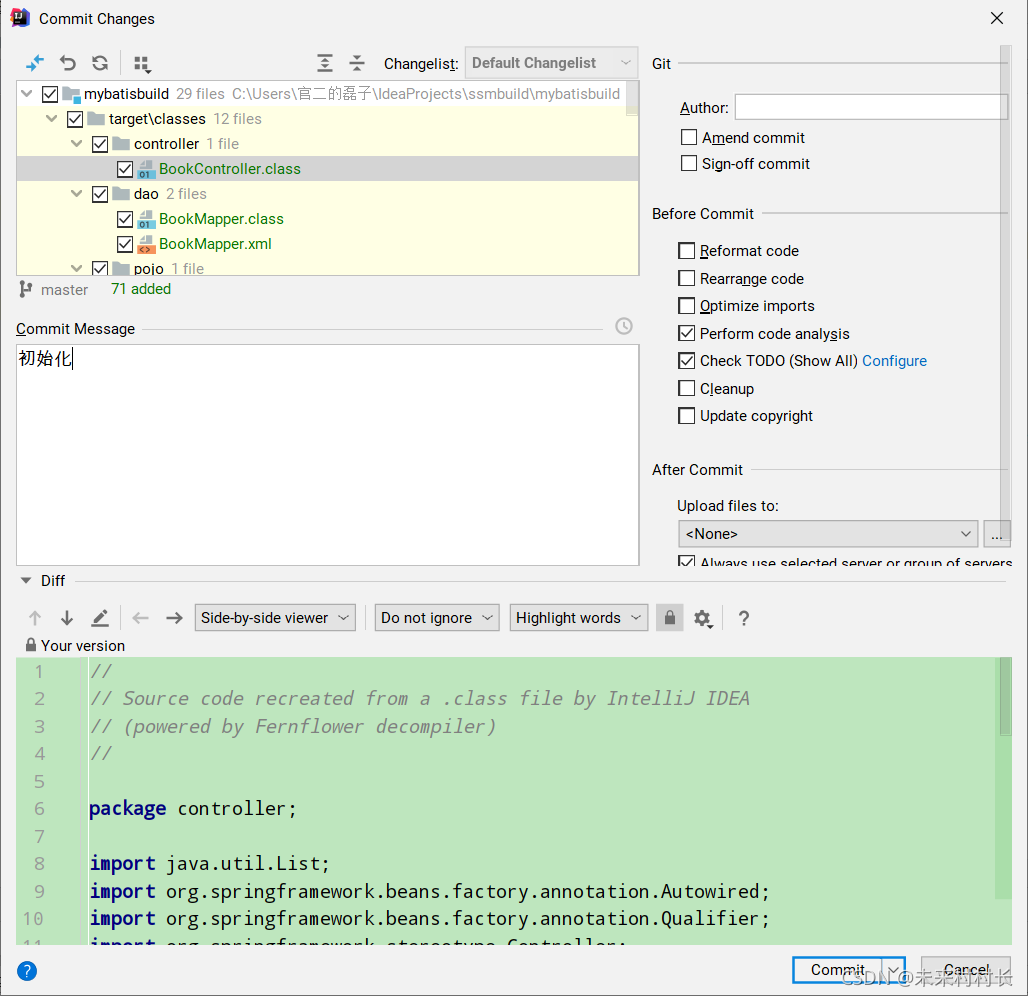The image size is (1028, 996).
Task: Click in the Author input field
Action: pos(871,107)
